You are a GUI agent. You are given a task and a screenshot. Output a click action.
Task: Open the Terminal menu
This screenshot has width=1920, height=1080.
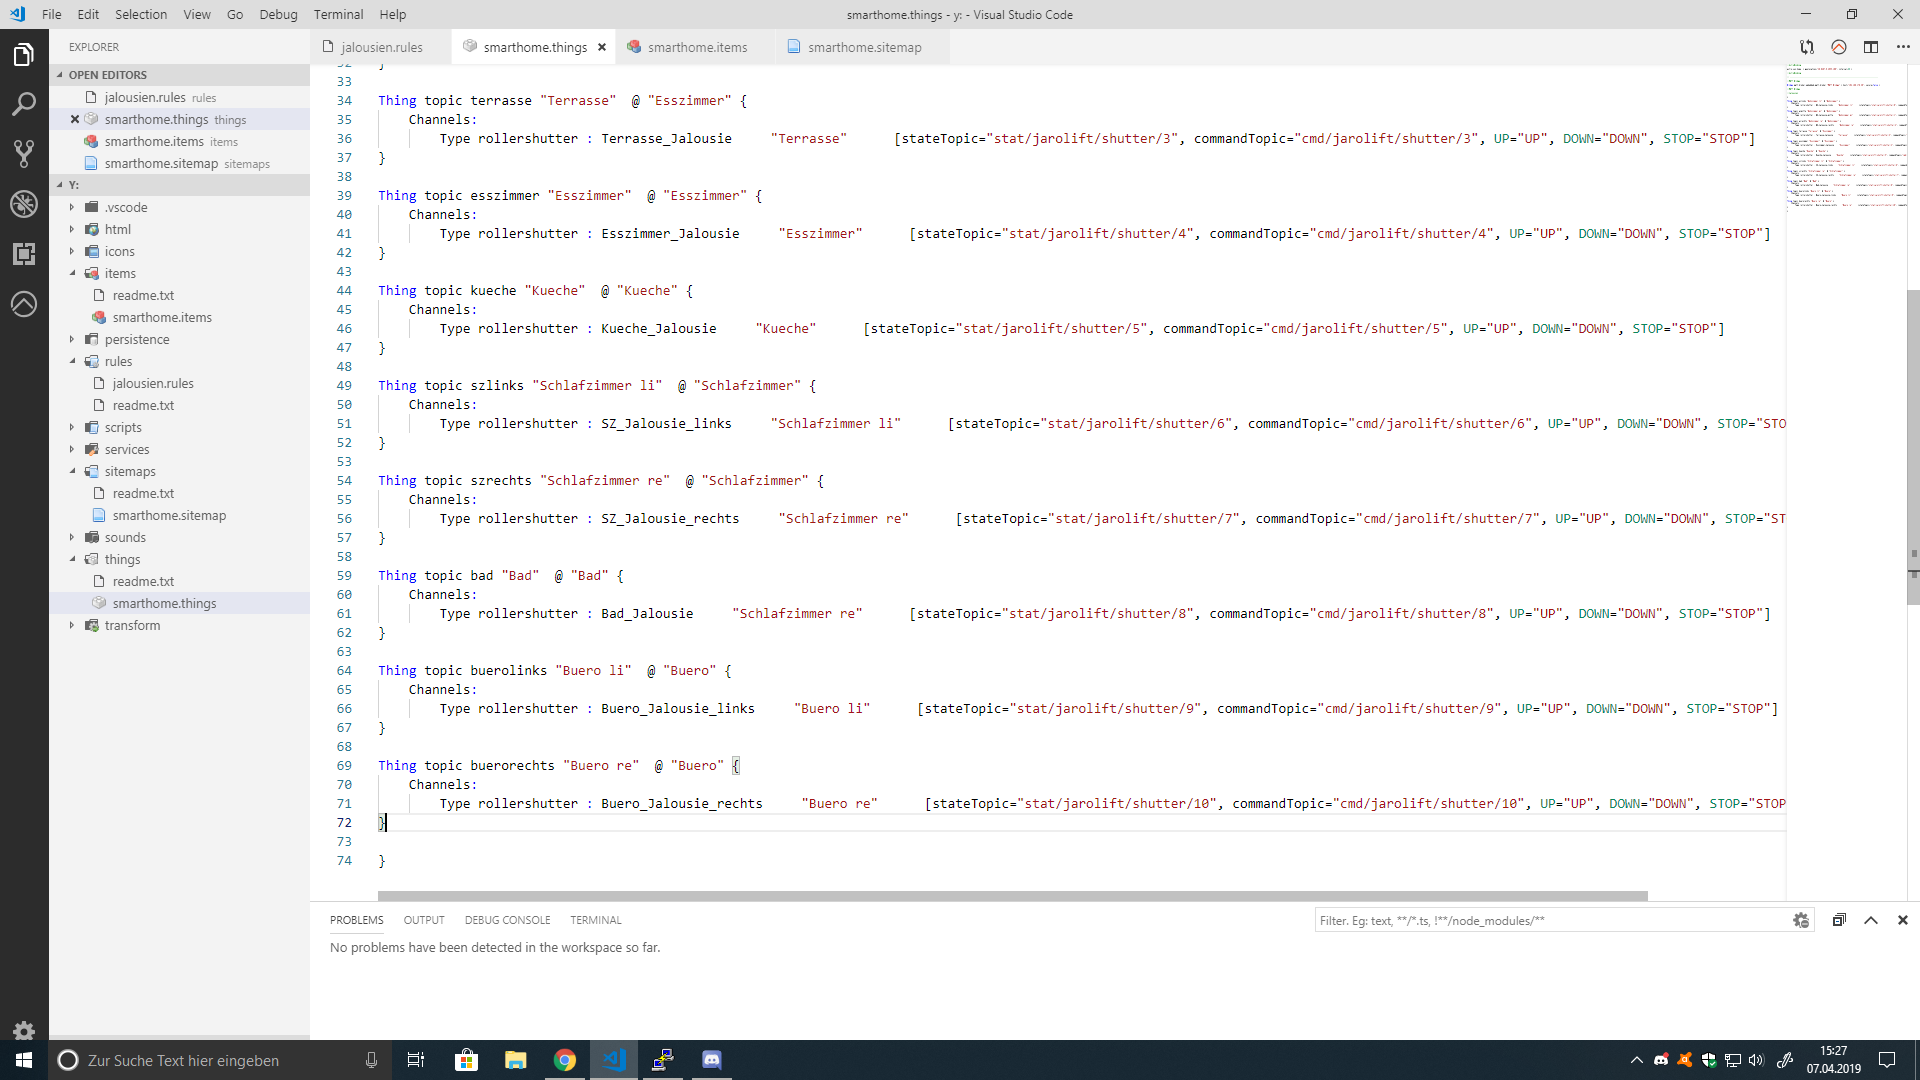[338, 14]
